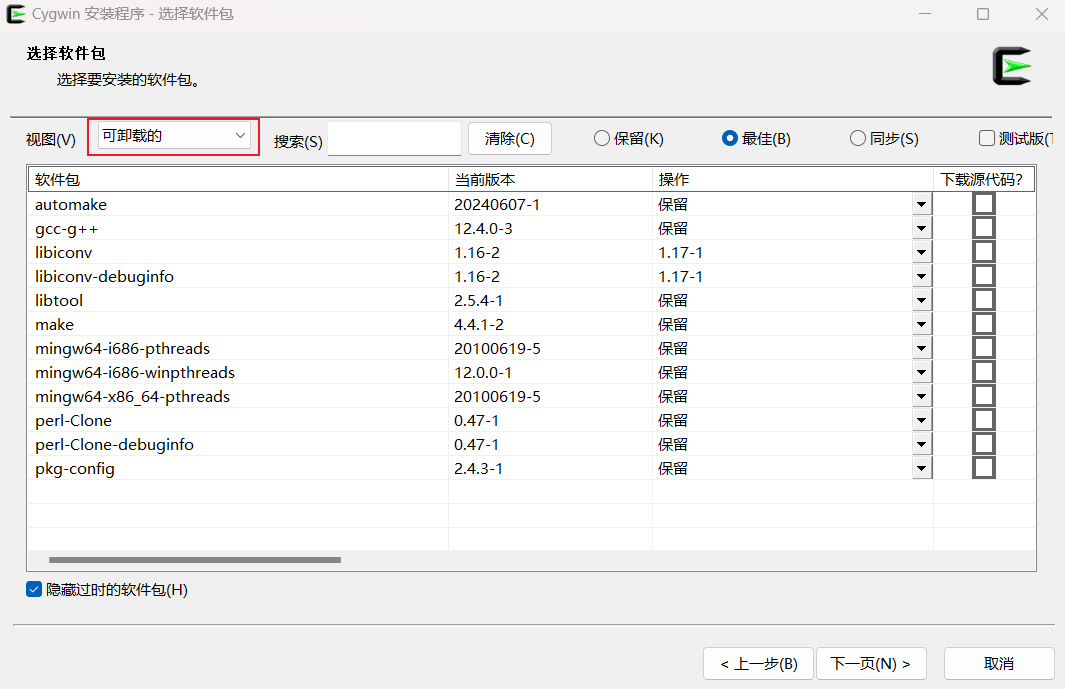Viewport: 1065px width, 689px height.
Task: Select the mingw64-i686-pthreads package name
Action: coord(122,349)
